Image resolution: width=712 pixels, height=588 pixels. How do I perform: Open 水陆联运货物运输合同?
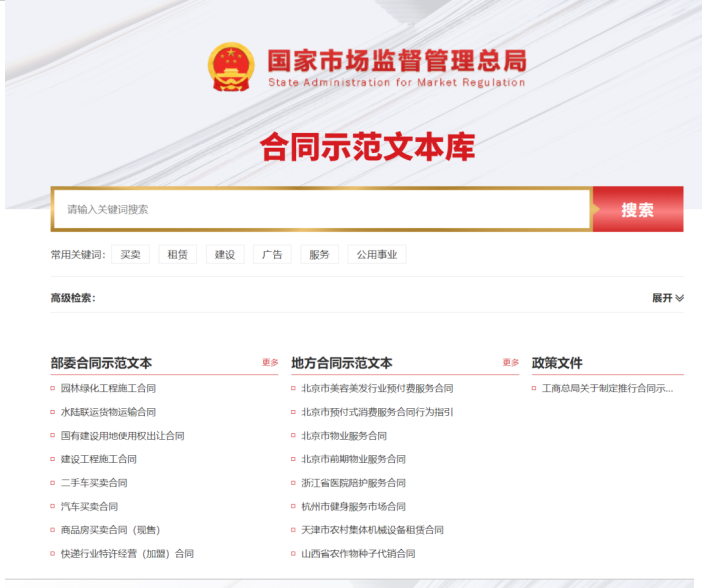(x=108, y=412)
